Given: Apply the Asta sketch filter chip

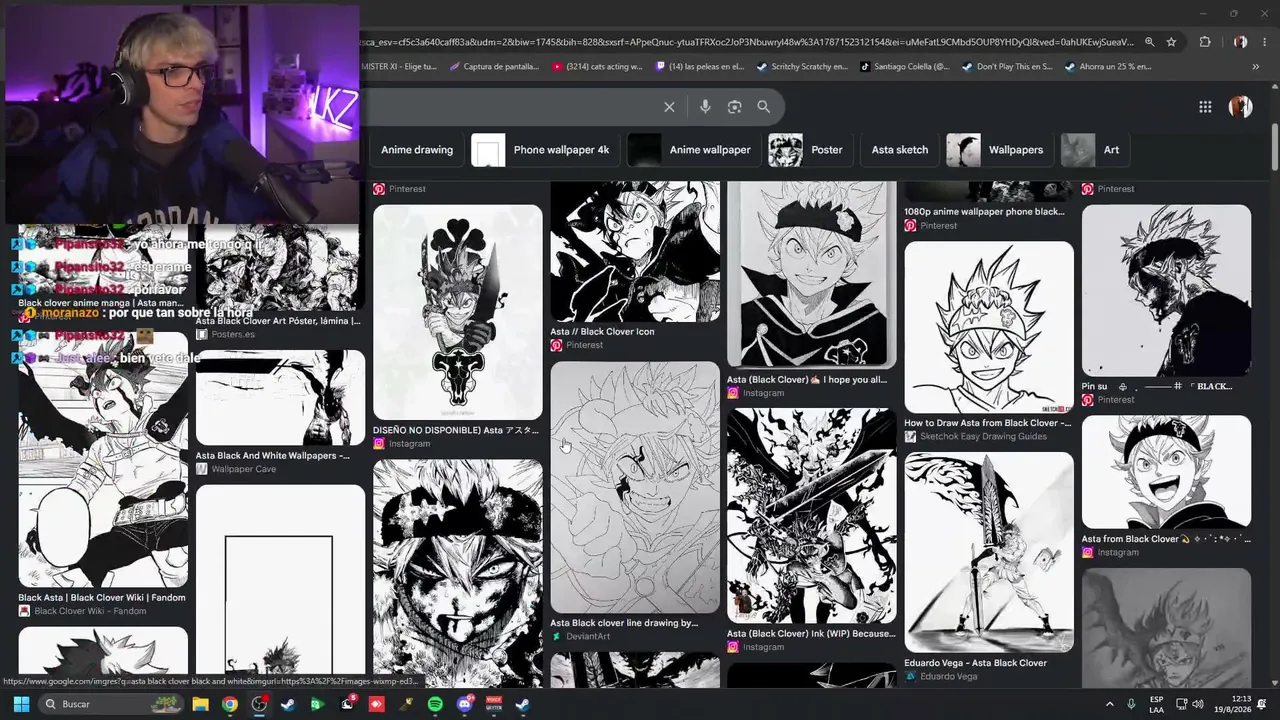Looking at the screenshot, I should pyautogui.click(x=900, y=150).
